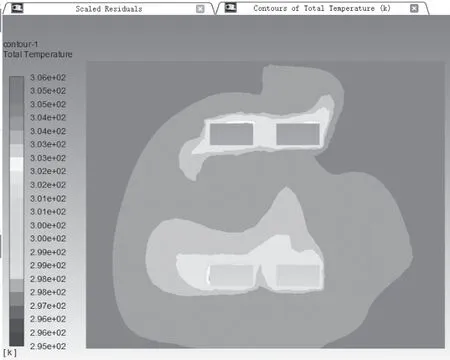450x360 pixels.
Task: Click the thermal plume peak above lower rectangles
Action: pos(286,193)
